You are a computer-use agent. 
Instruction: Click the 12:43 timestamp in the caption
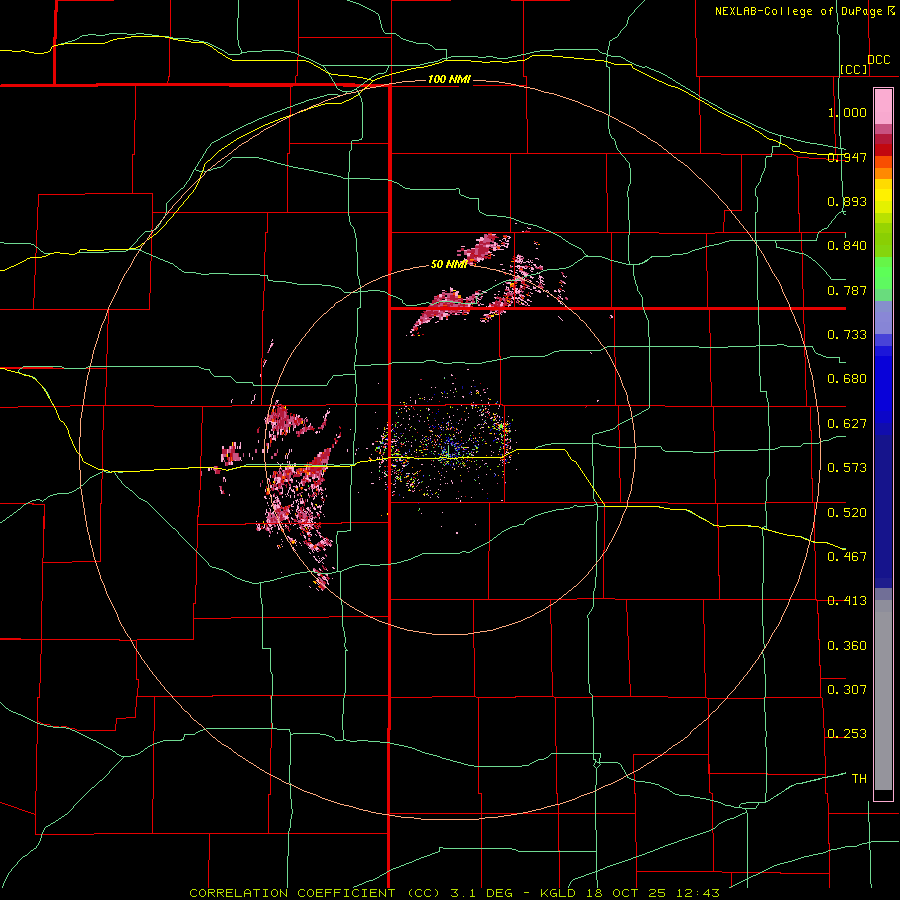pos(697,893)
